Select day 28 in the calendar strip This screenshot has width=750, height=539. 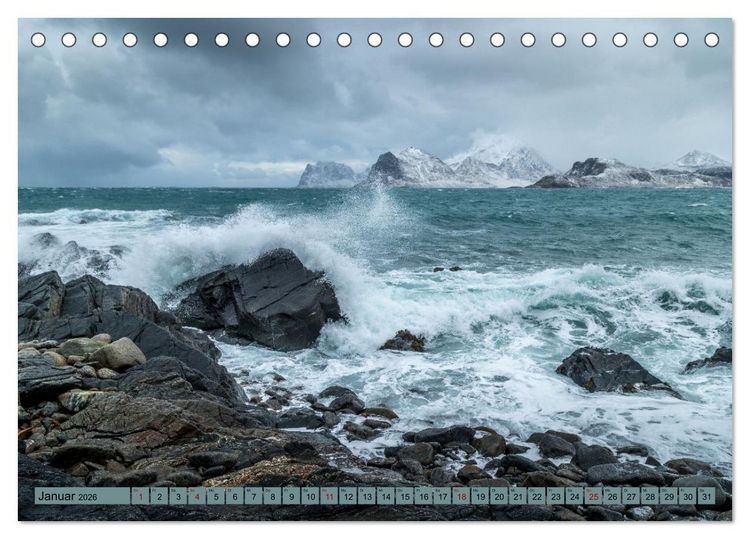coord(651,496)
